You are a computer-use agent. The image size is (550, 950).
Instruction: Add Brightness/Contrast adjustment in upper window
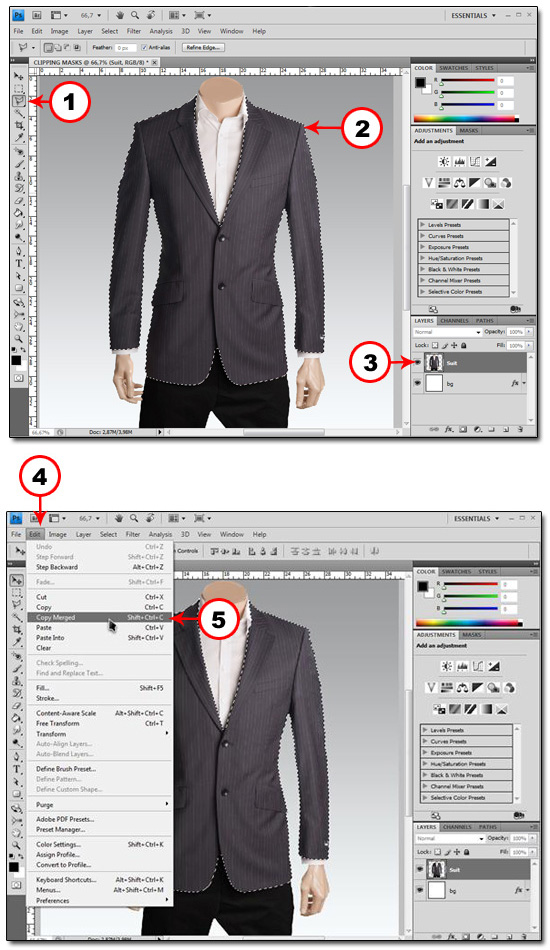tap(444, 162)
